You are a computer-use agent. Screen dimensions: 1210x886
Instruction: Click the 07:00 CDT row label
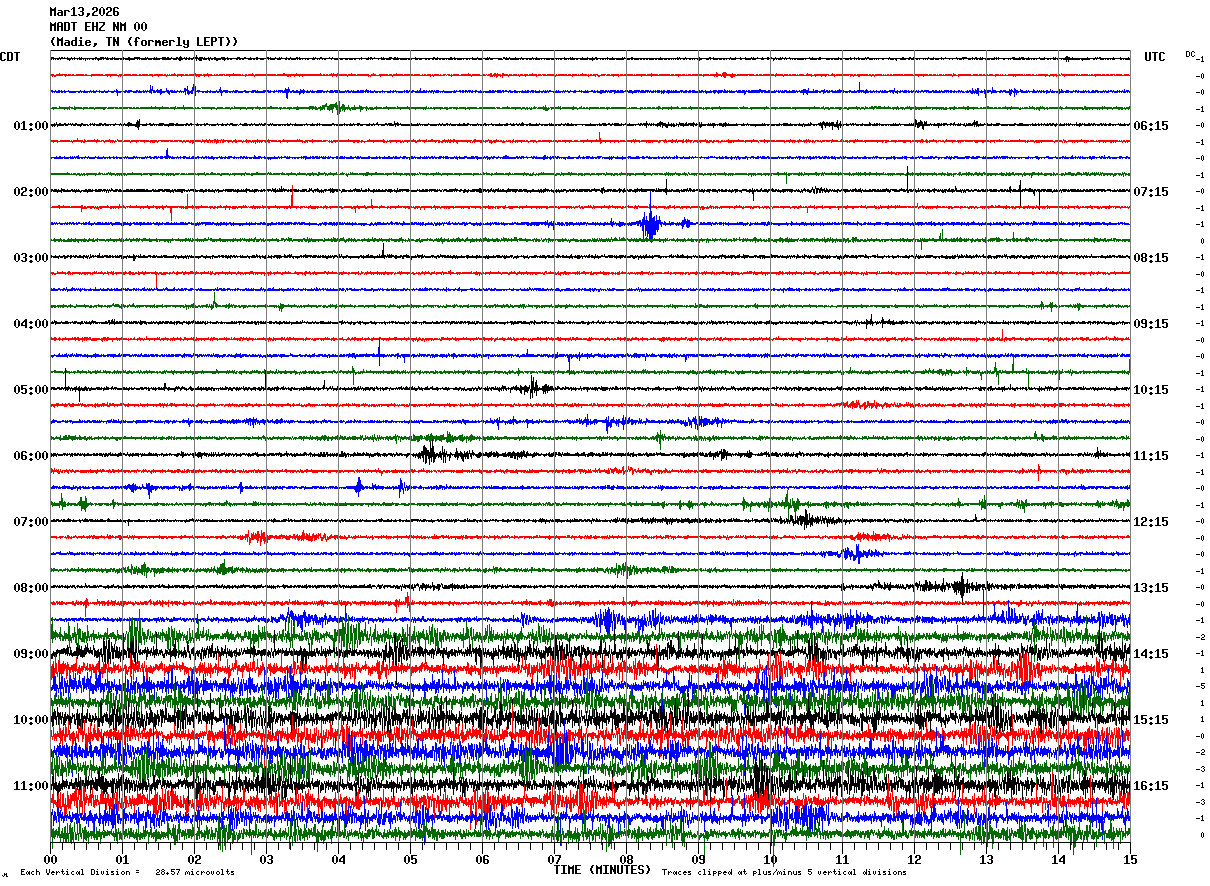pyautogui.click(x=30, y=522)
